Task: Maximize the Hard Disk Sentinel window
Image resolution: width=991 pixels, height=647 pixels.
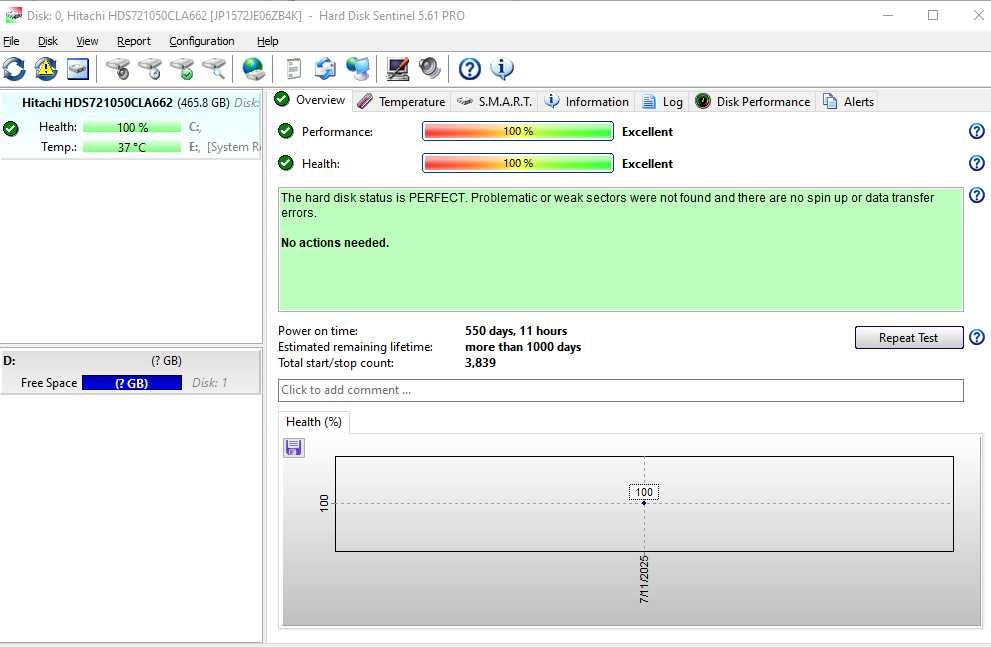Action: click(x=933, y=15)
